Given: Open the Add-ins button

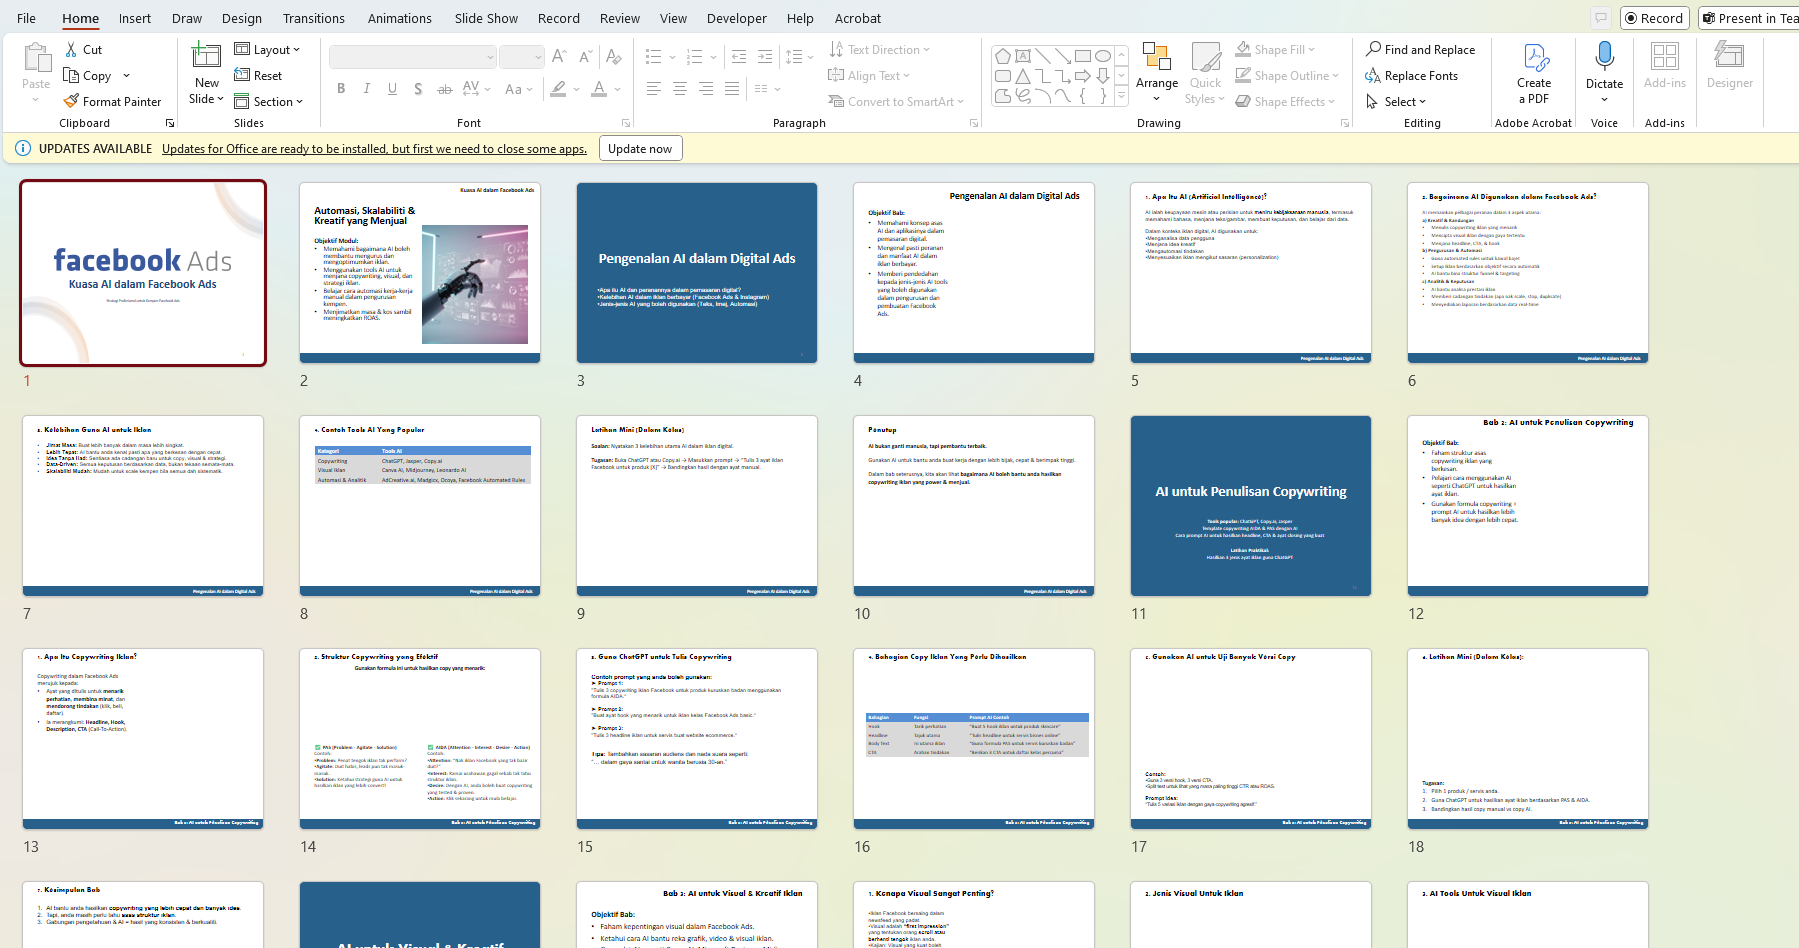Looking at the screenshot, I should [1665, 66].
